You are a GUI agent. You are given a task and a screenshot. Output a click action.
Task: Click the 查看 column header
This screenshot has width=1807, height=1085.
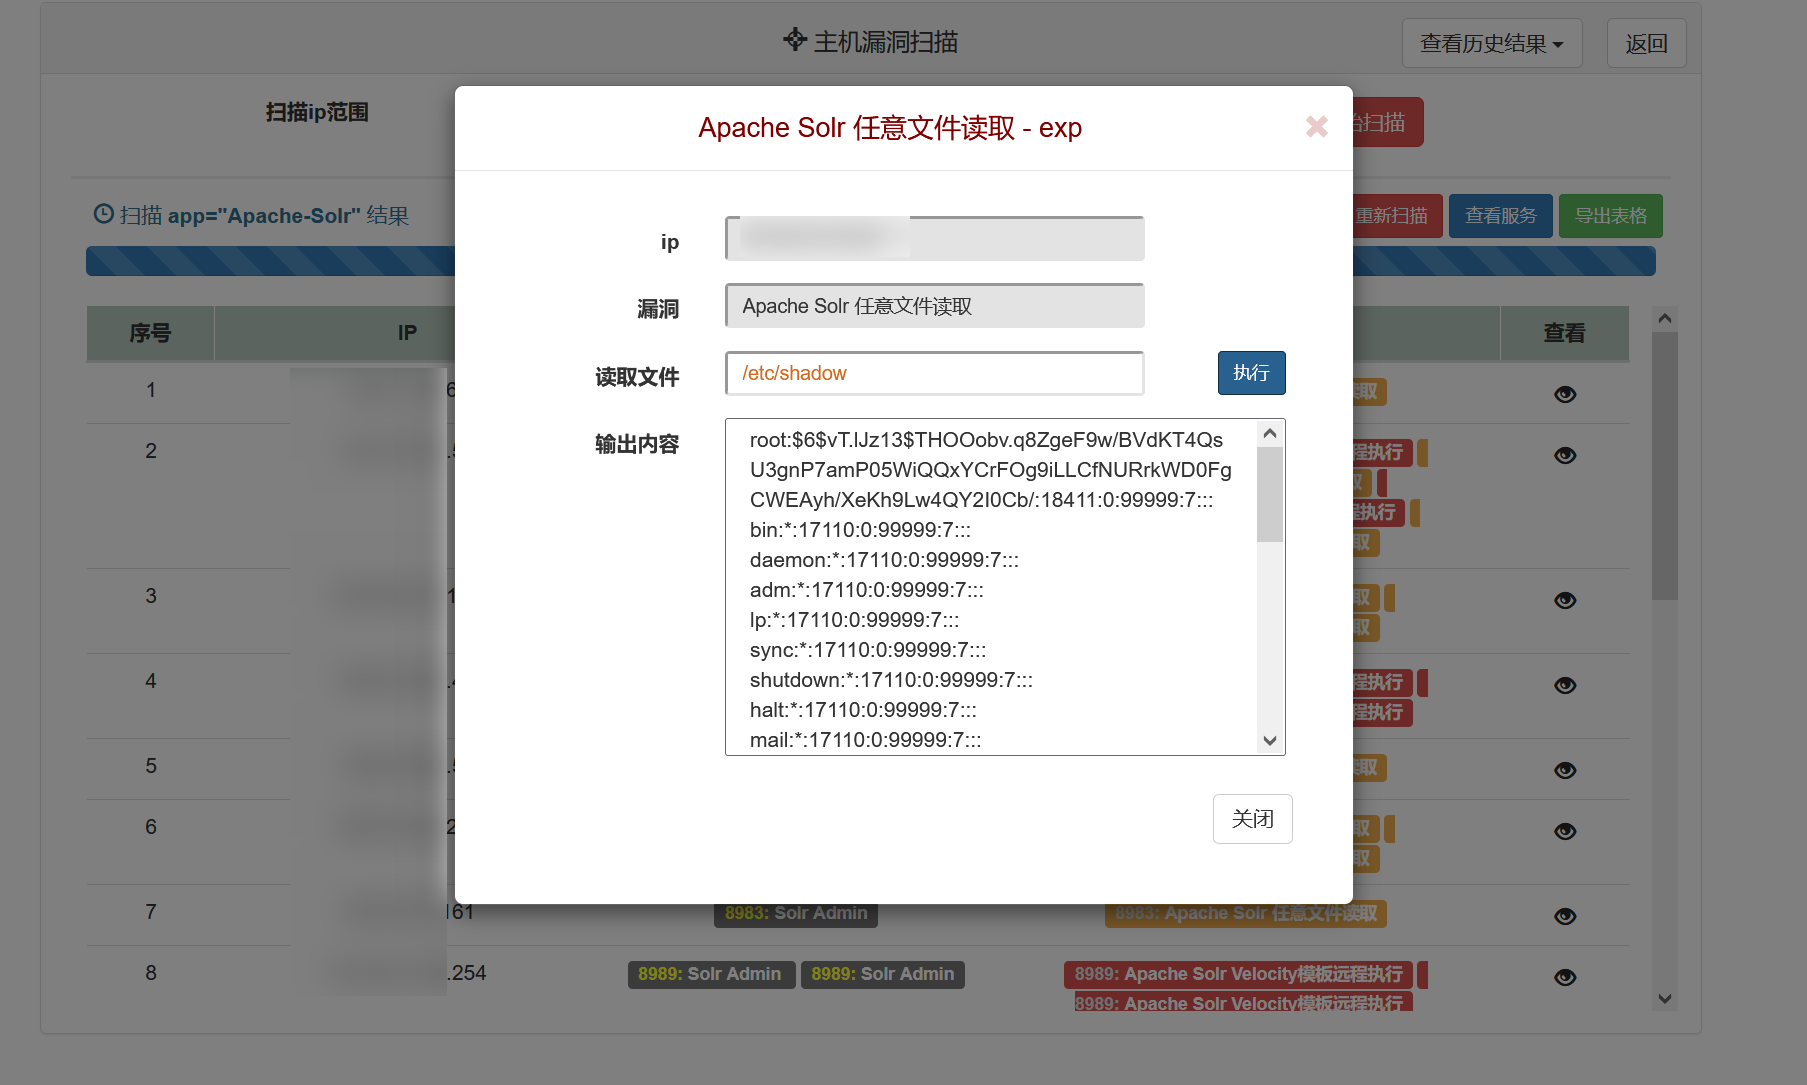click(x=1564, y=333)
